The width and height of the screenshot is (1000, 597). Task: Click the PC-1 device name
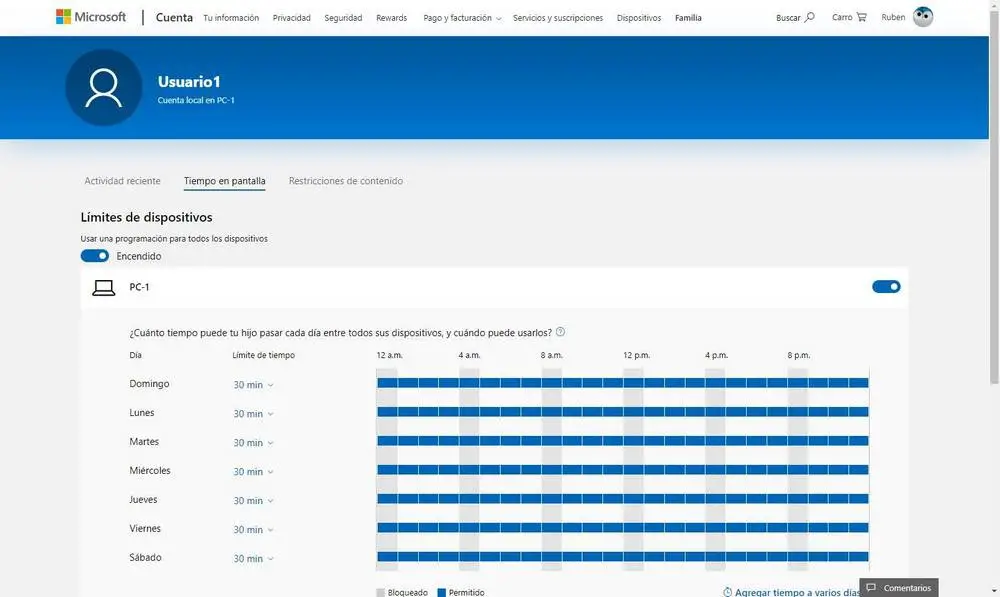pos(139,287)
